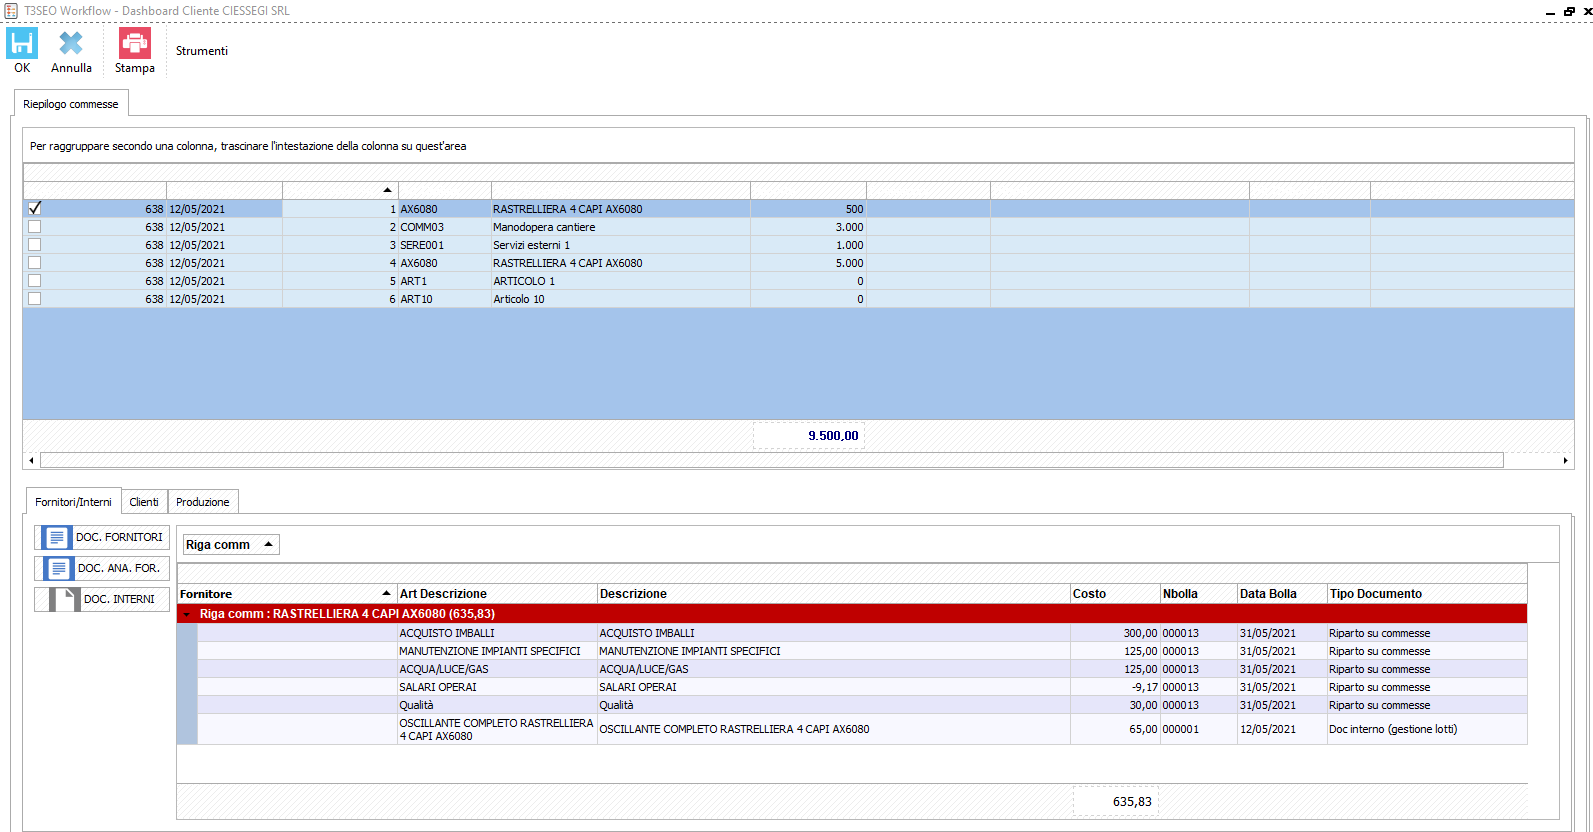Image resolution: width=1593 pixels, height=832 pixels.
Task: Click the horizontal scrollbar track of the top grid
Action: pos(771,460)
